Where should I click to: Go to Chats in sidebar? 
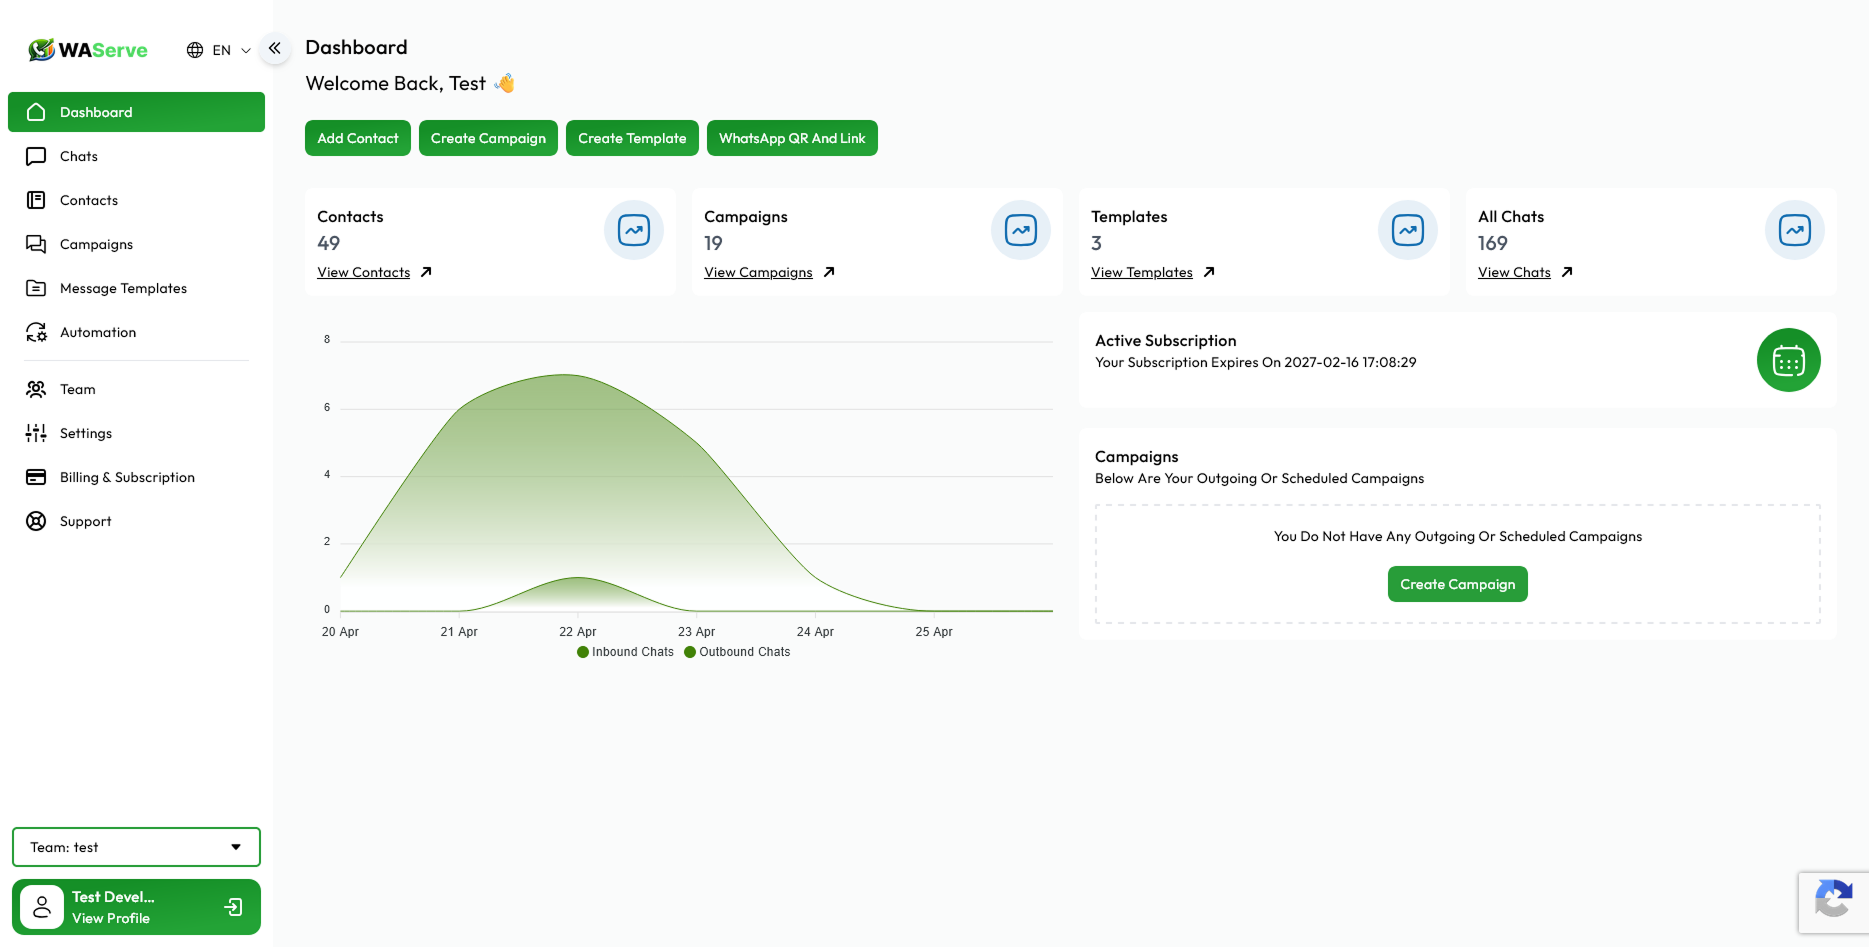coord(136,156)
